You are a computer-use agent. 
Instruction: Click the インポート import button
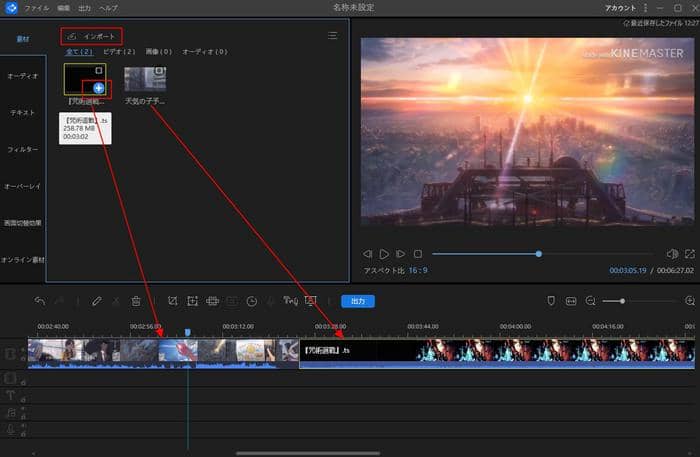pyautogui.click(x=91, y=36)
